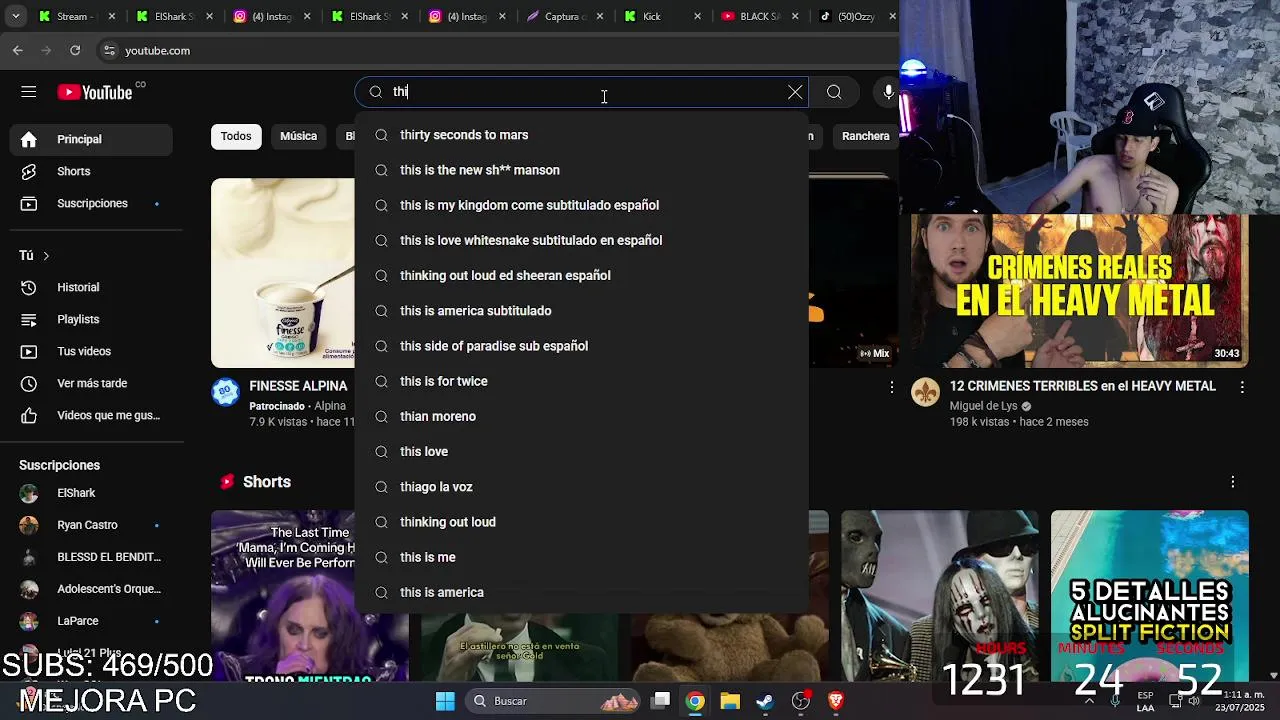Open site information icon in the address bar

(x=109, y=50)
